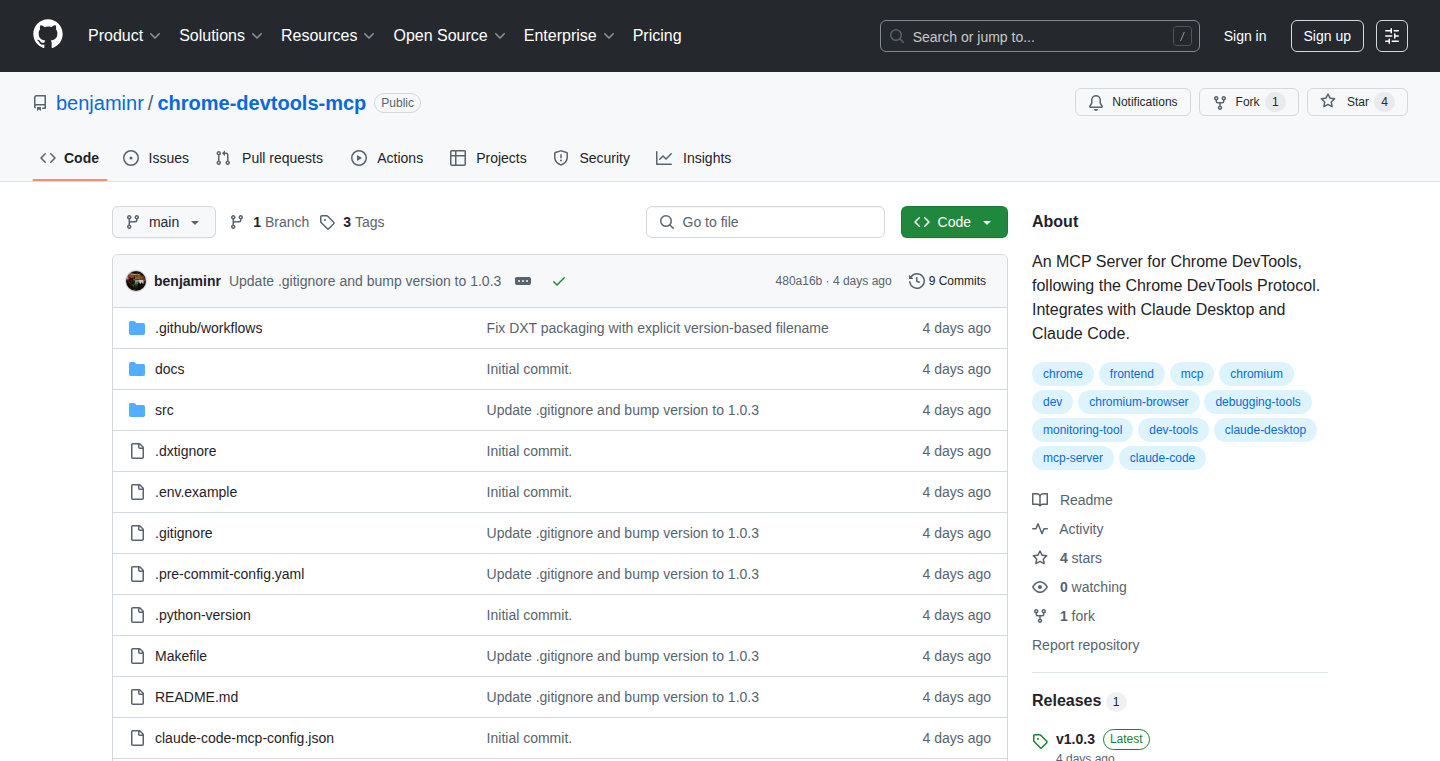The height and width of the screenshot is (761, 1440).
Task: Click the Search or jump to field
Action: (1040, 36)
